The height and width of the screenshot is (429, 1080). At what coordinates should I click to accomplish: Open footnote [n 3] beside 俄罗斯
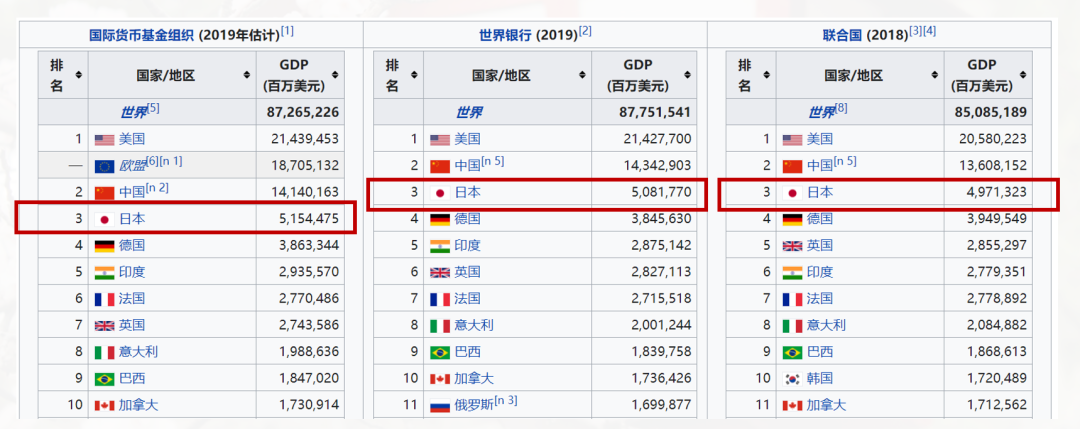tap(506, 402)
